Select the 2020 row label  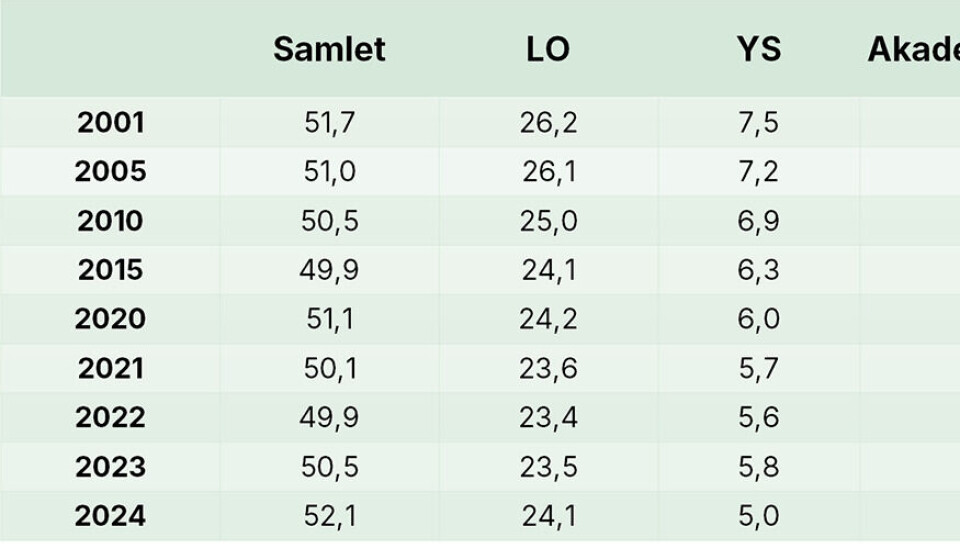click(110, 318)
